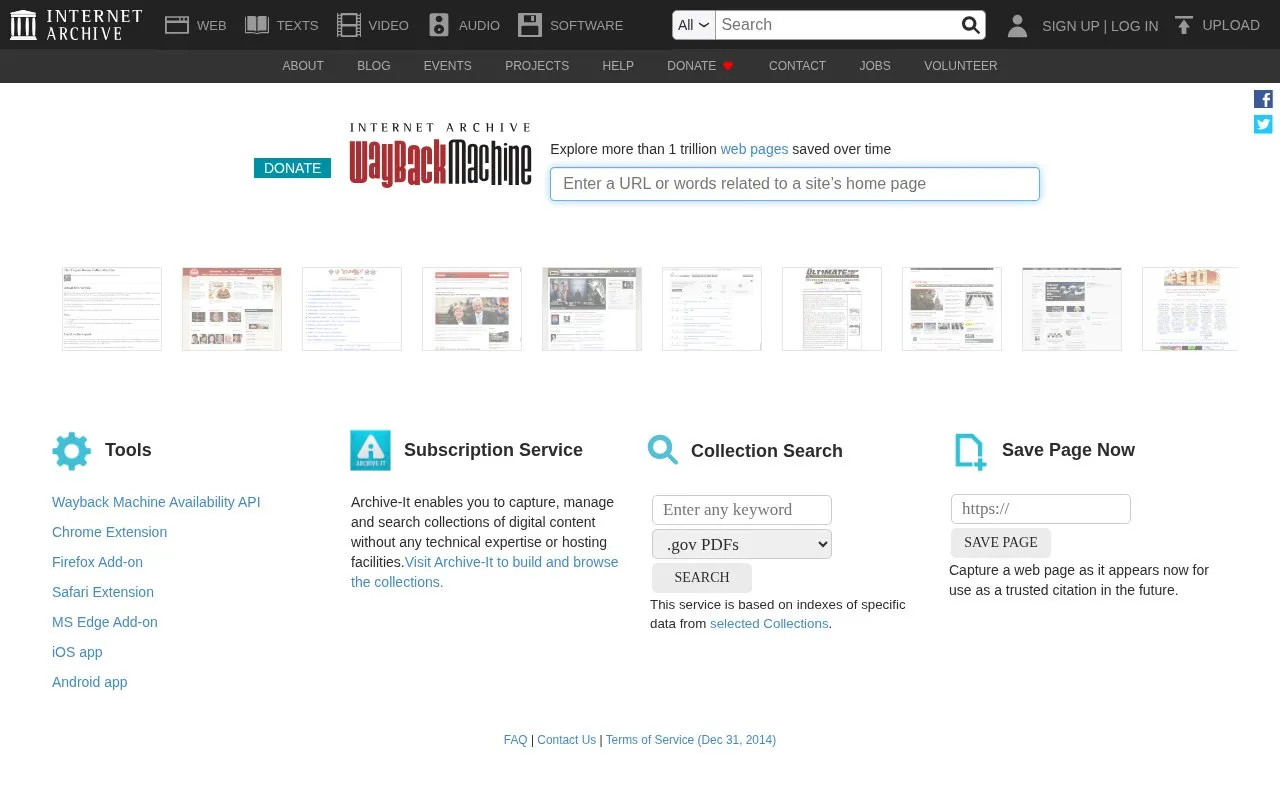The height and width of the screenshot is (800, 1280).
Task: Click the SEARCH button under Collection Search
Action: (x=702, y=577)
